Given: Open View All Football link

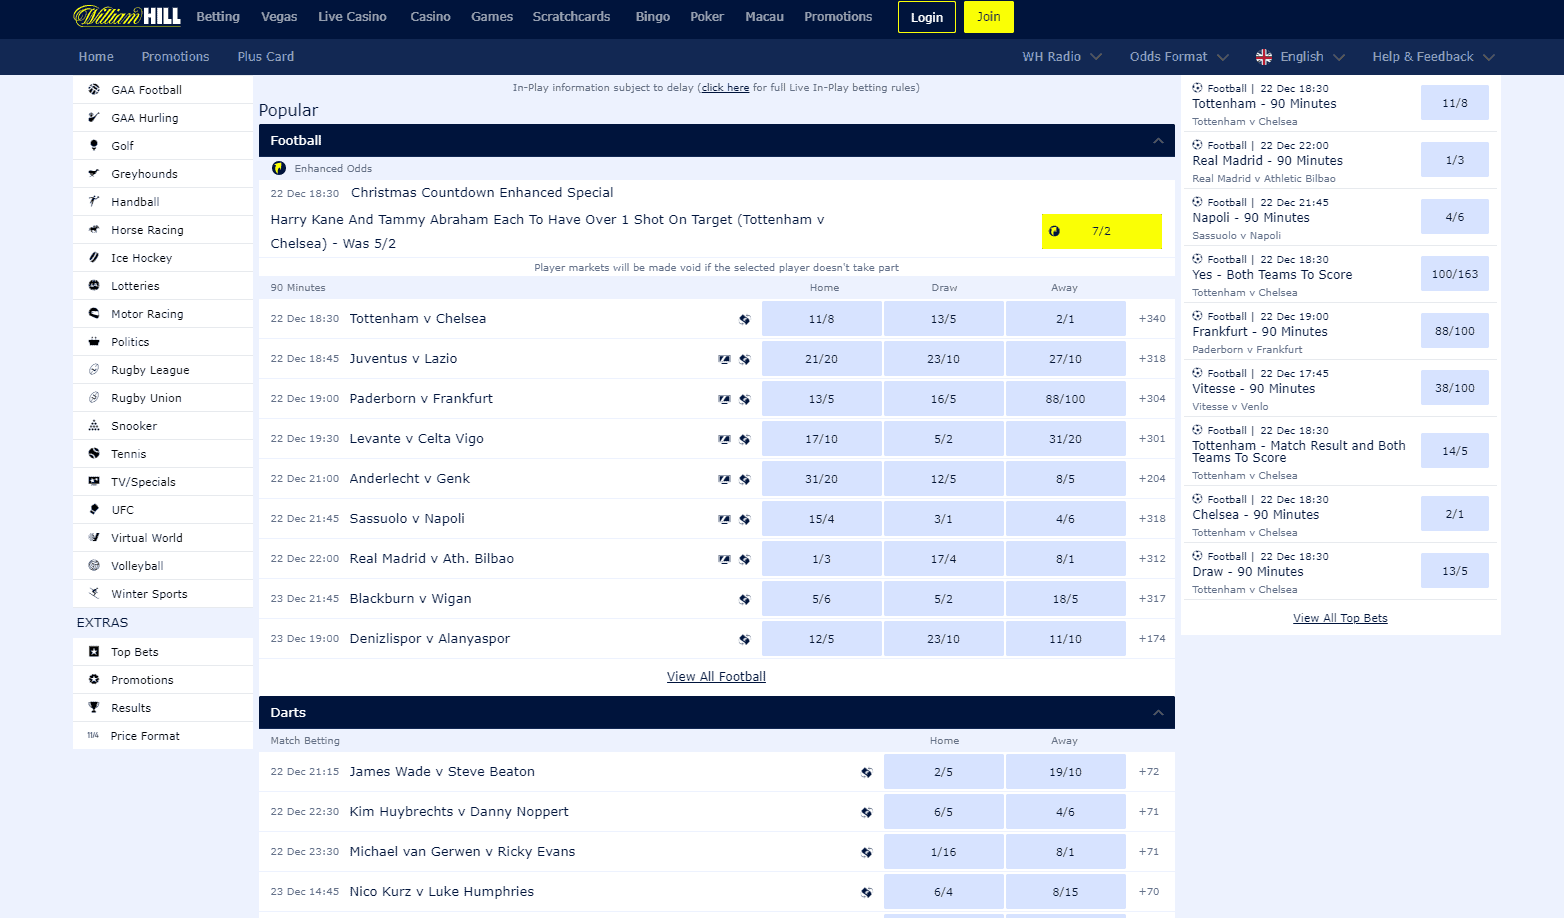Looking at the screenshot, I should (x=716, y=676).
